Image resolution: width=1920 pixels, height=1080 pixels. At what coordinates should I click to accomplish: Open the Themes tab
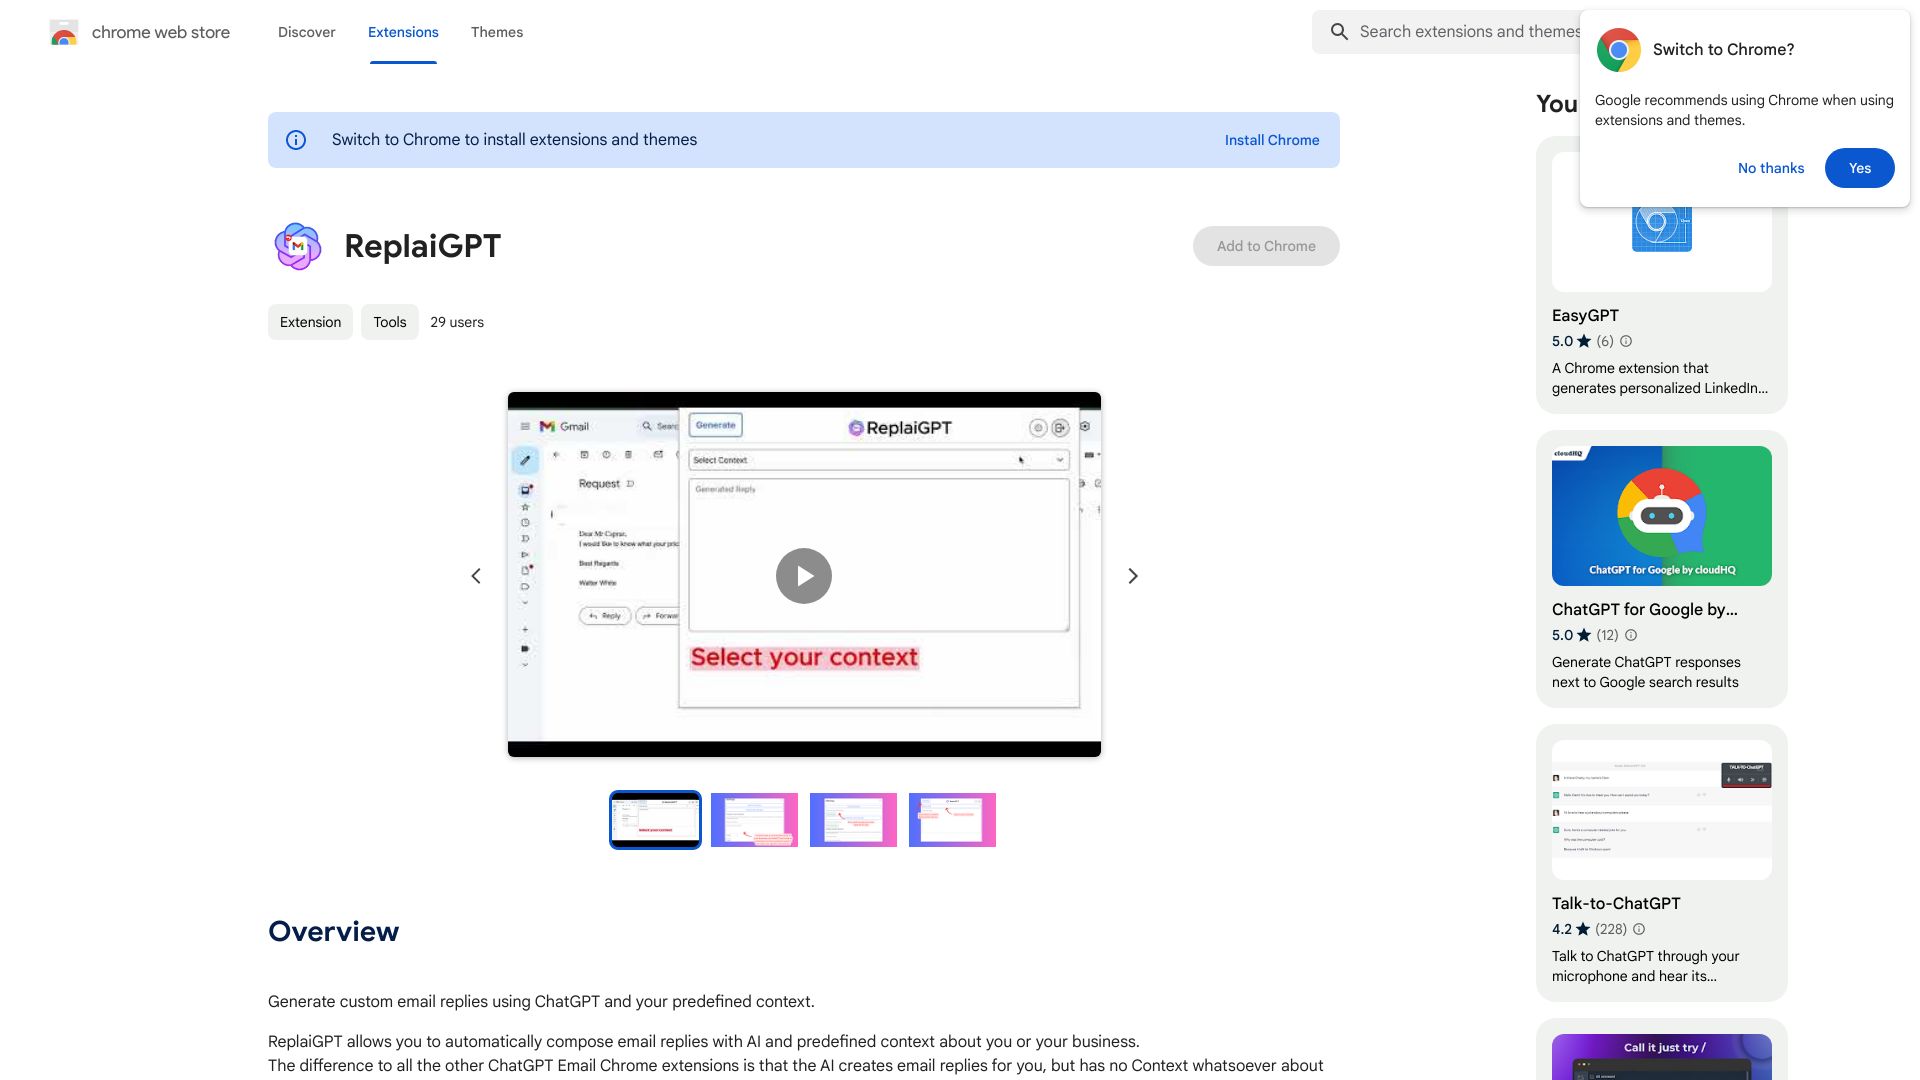coord(497,32)
